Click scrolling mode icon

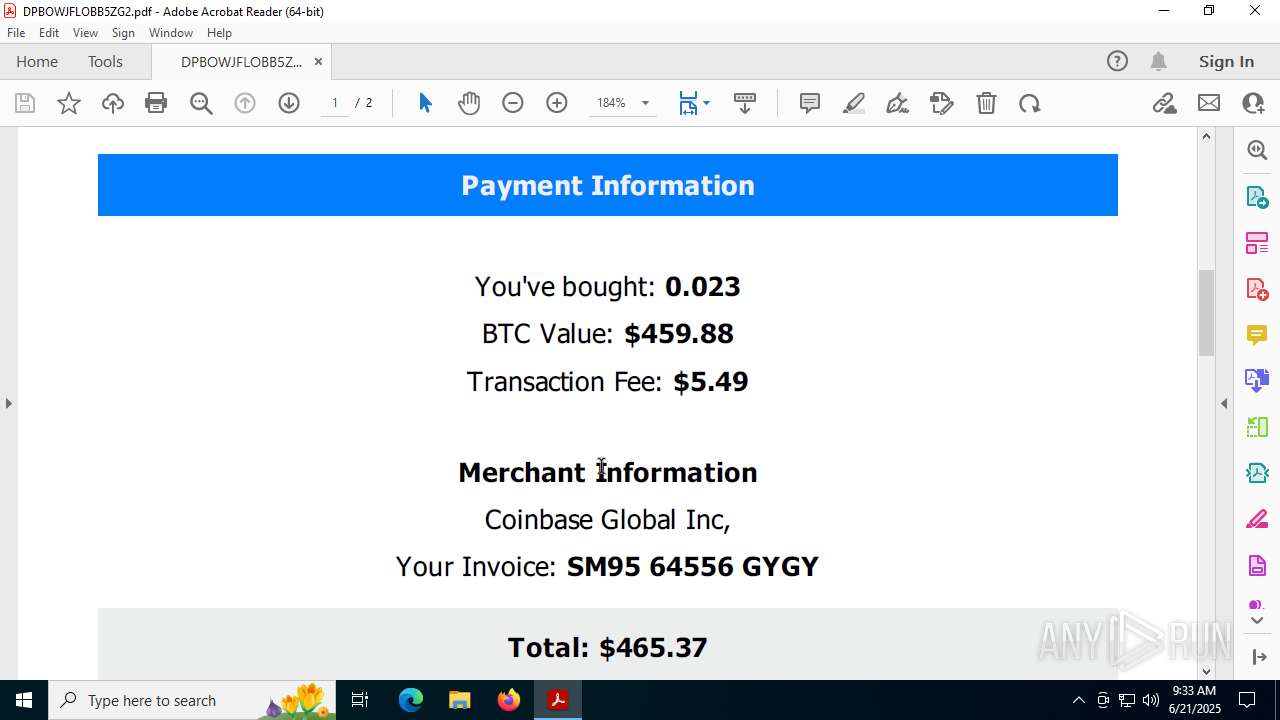(x=745, y=103)
